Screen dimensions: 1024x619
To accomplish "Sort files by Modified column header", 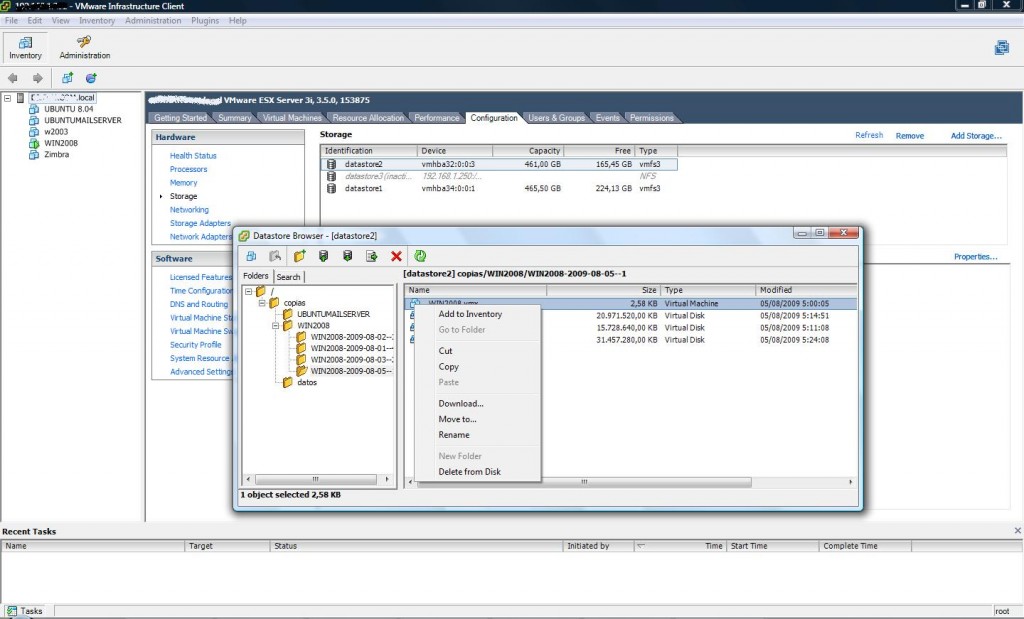I will point(806,290).
